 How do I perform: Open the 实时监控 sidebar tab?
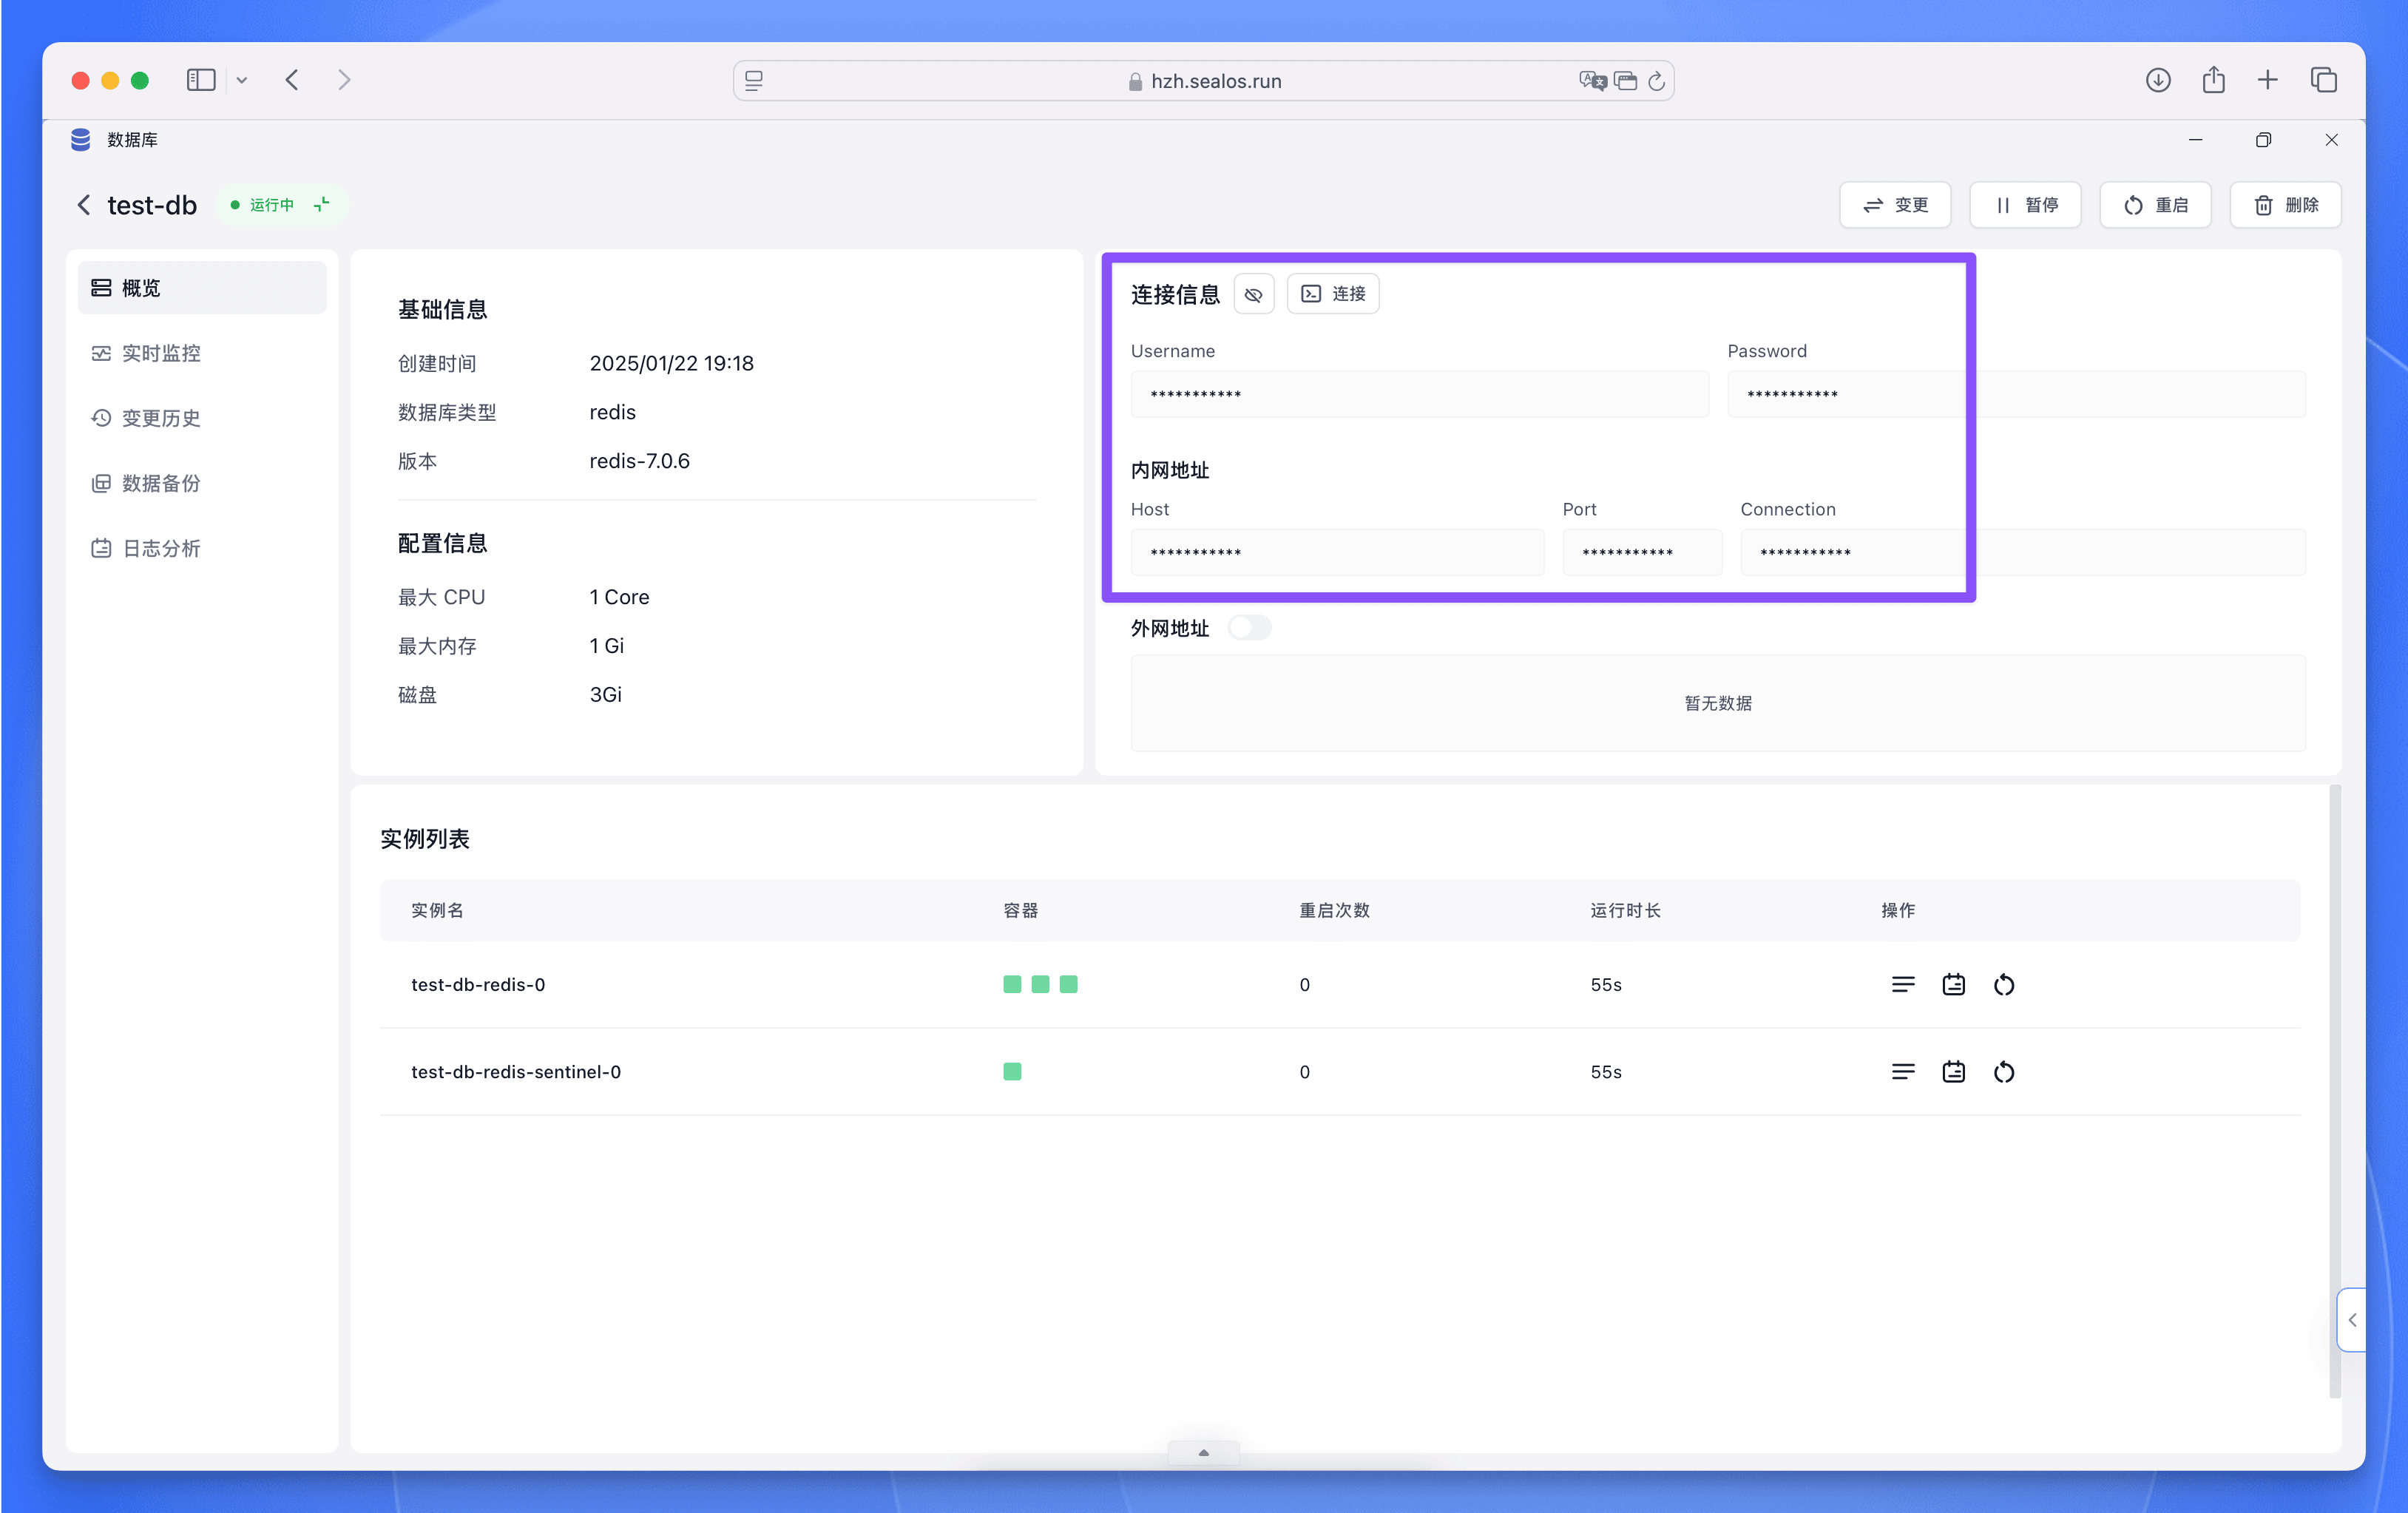(x=202, y=353)
